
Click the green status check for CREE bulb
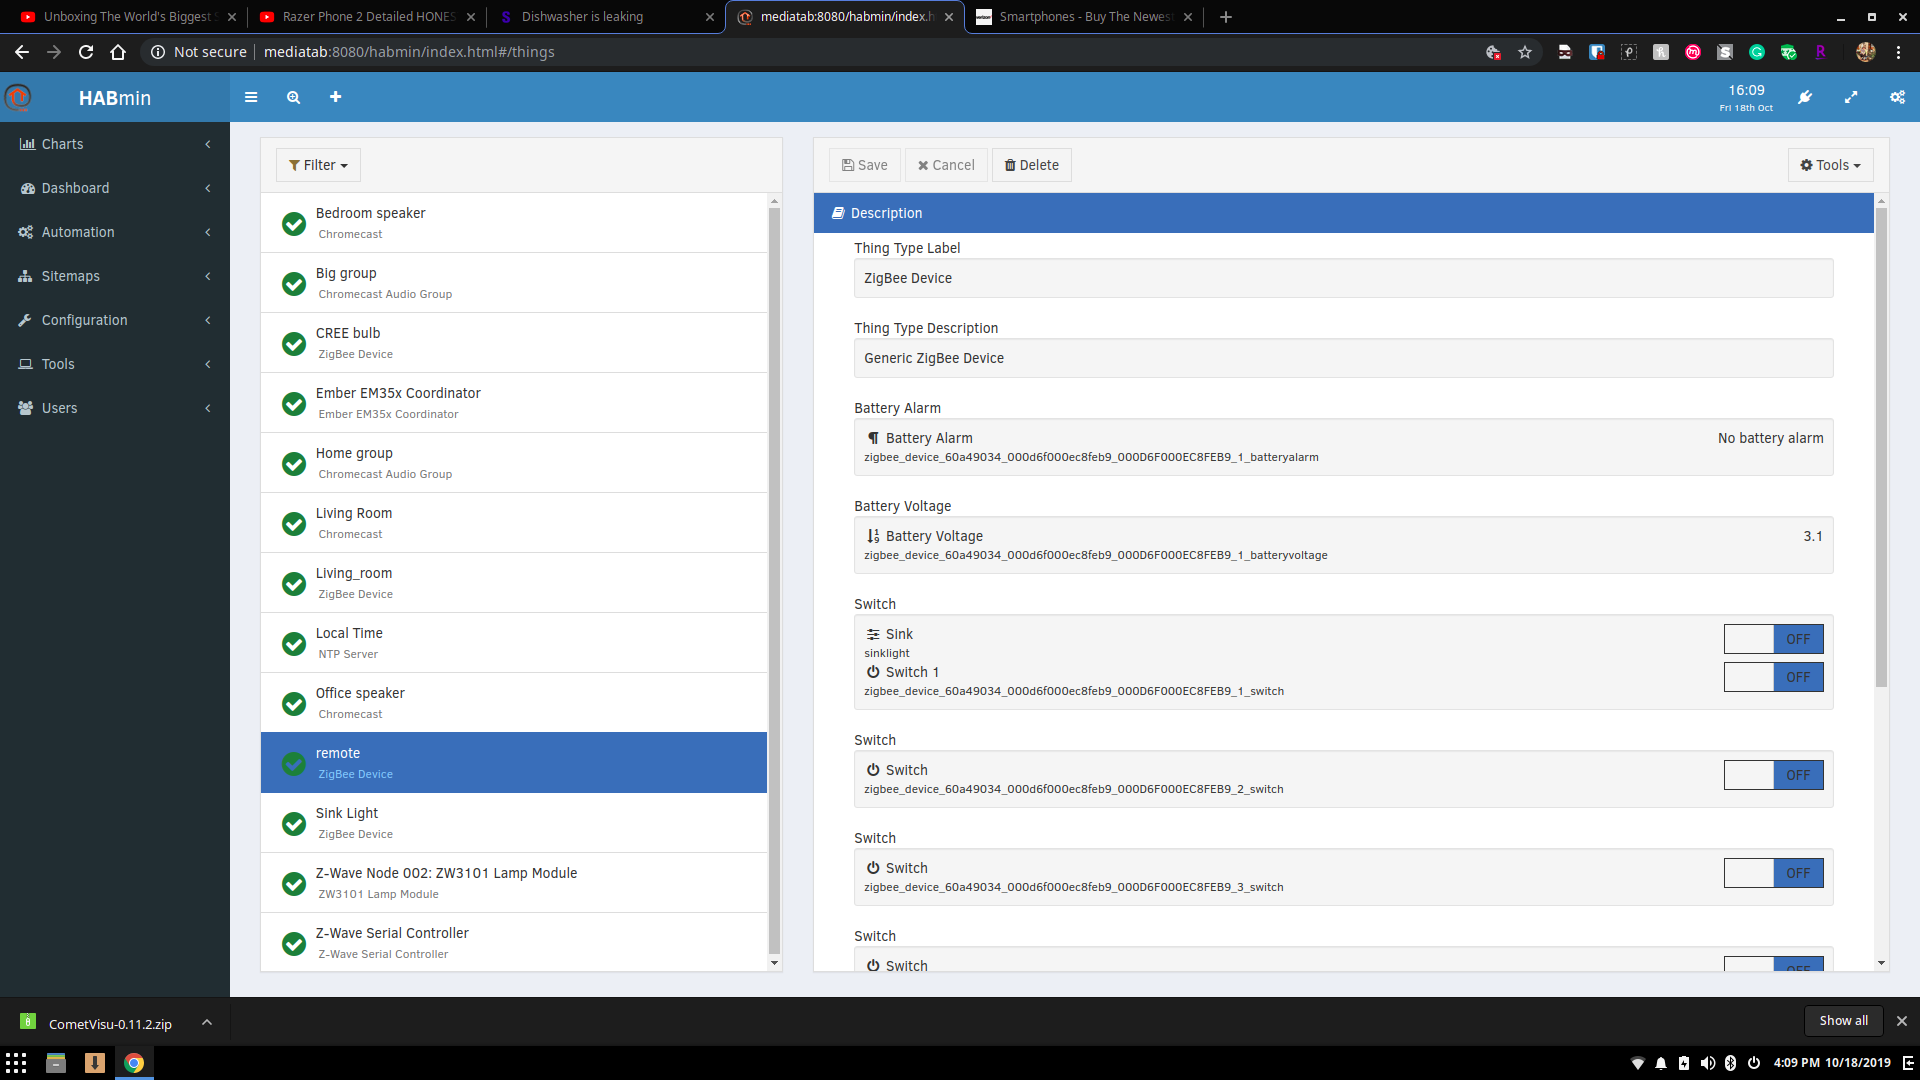click(294, 343)
